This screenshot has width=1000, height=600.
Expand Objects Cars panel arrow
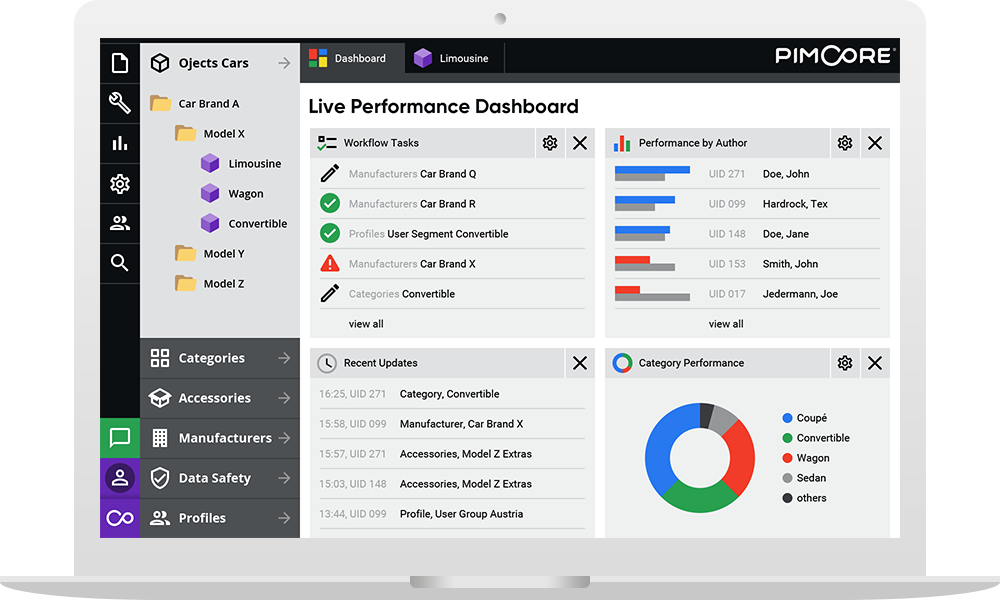[x=284, y=63]
